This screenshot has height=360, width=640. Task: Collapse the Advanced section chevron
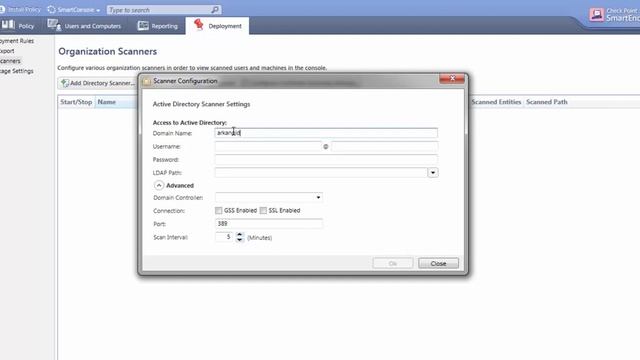159,185
